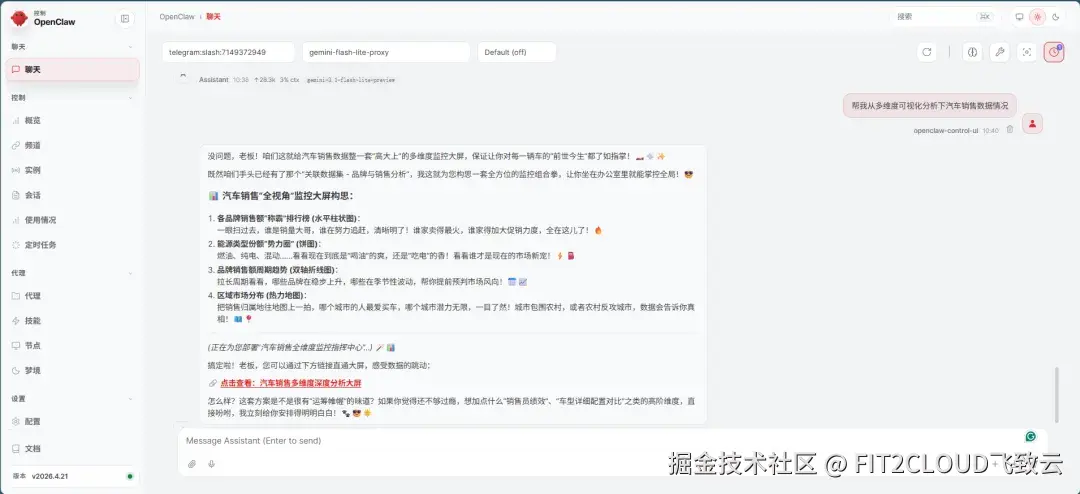The image size is (1080, 494).
Task: Click the OpenClaw breadcrumb link
Action: tap(176, 17)
